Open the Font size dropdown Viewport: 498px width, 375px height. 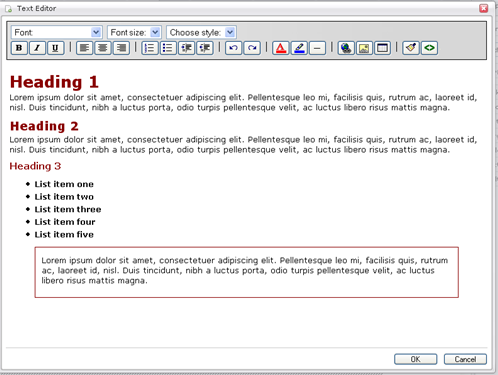(134, 32)
